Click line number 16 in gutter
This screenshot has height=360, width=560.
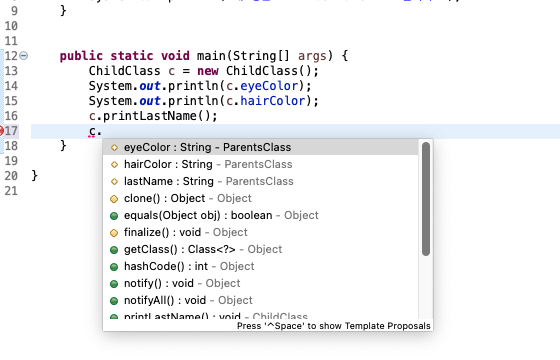pos(11,116)
